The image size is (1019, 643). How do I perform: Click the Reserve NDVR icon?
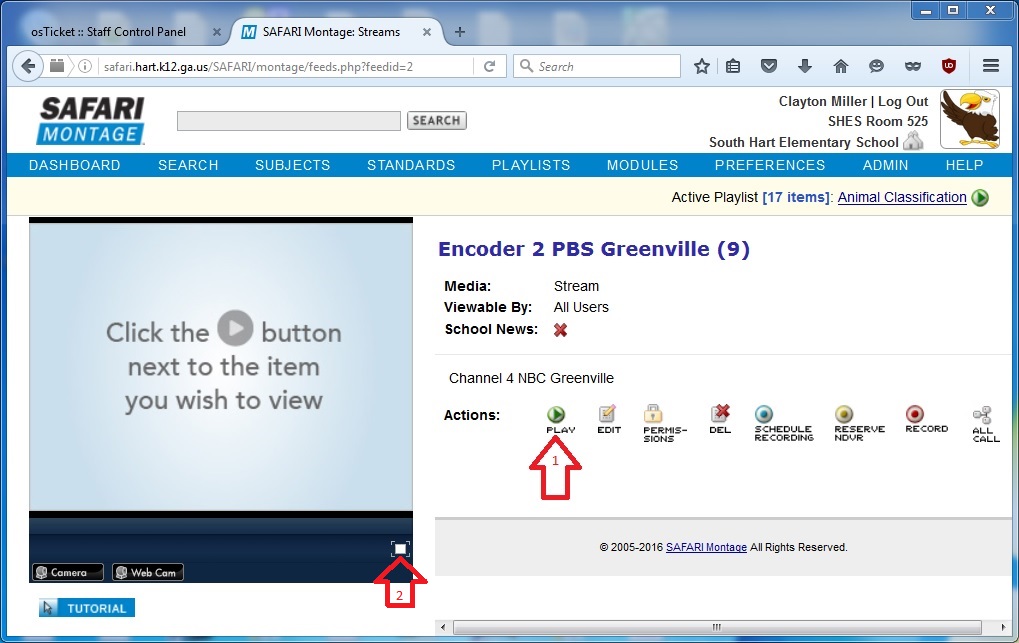tap(844, 414)
